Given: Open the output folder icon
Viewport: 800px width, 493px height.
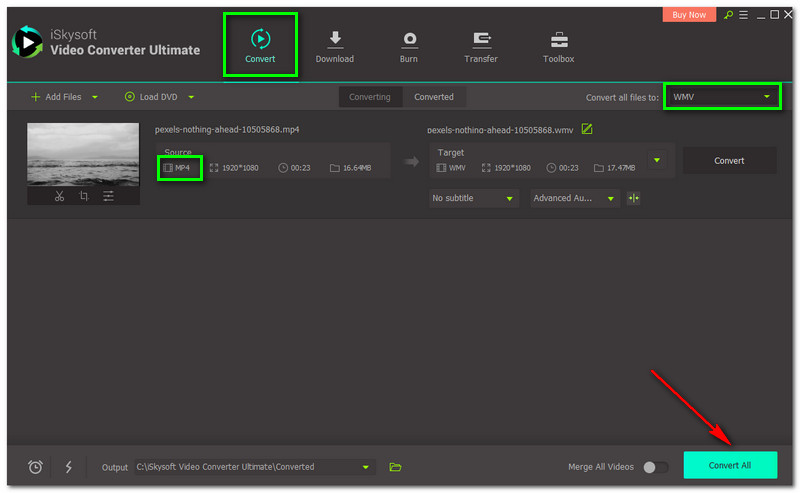Looking at the screenshot, I should pos(395,467).
